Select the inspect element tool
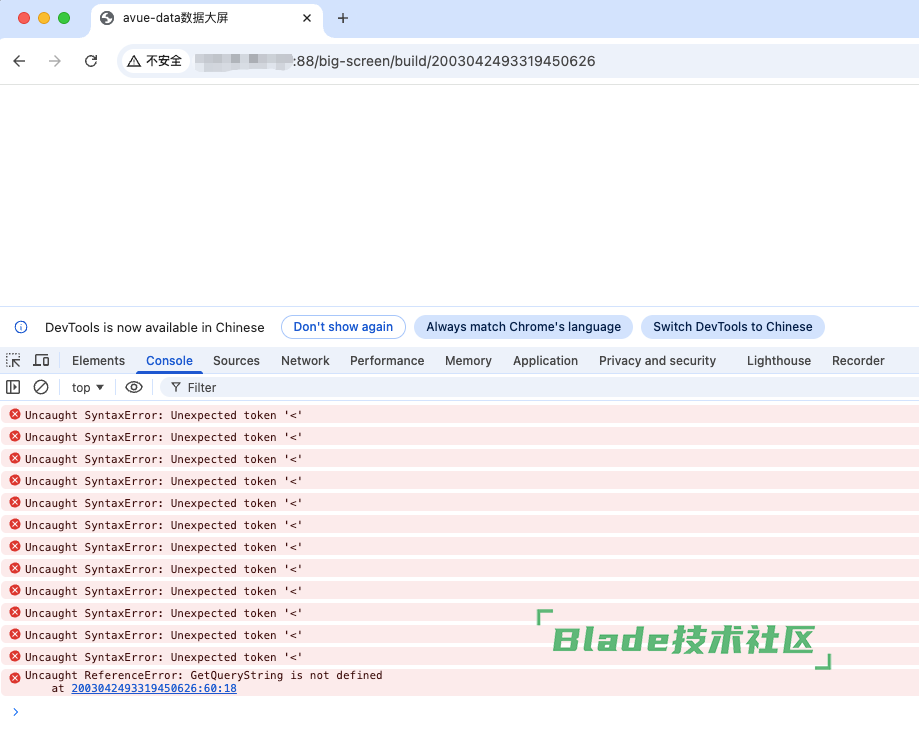Viewport: 919px width, 731px height. tap(13, 360)
